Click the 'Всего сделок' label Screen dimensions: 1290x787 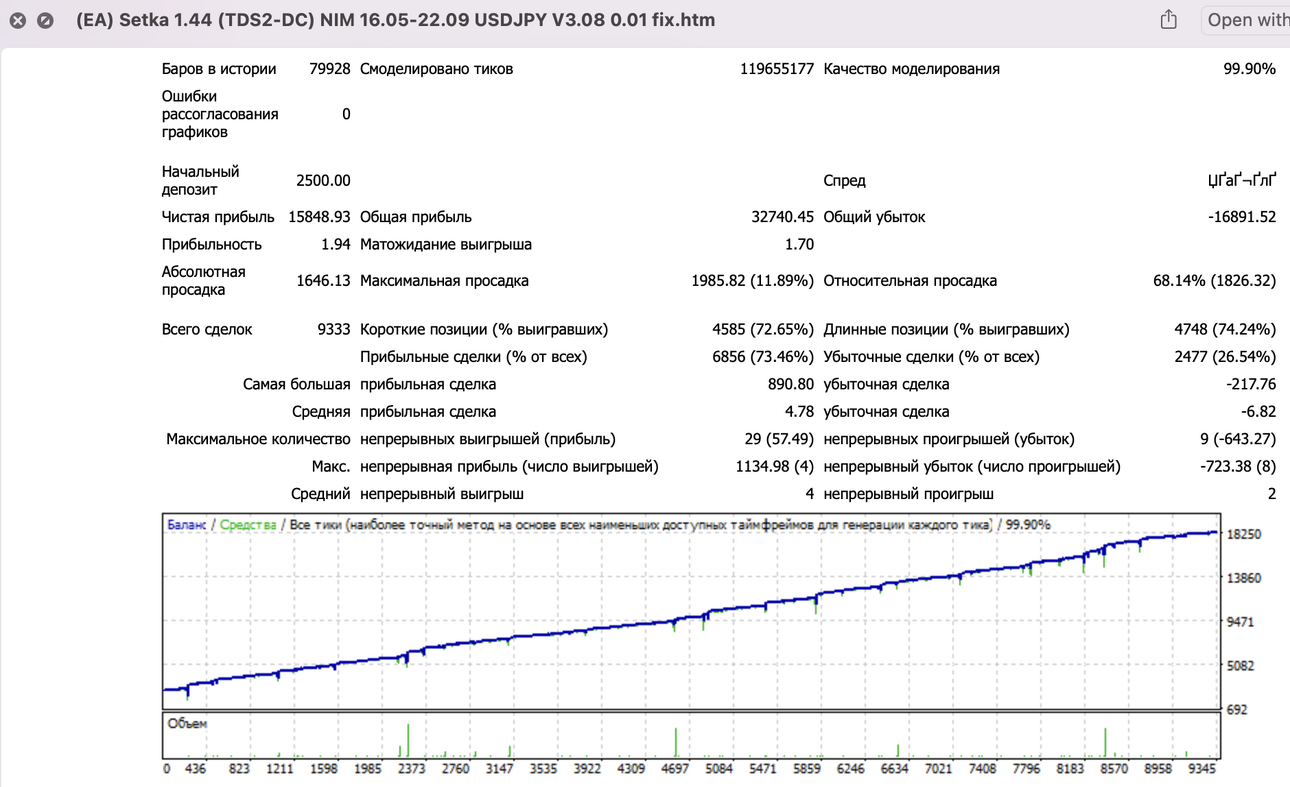(207, 329)
